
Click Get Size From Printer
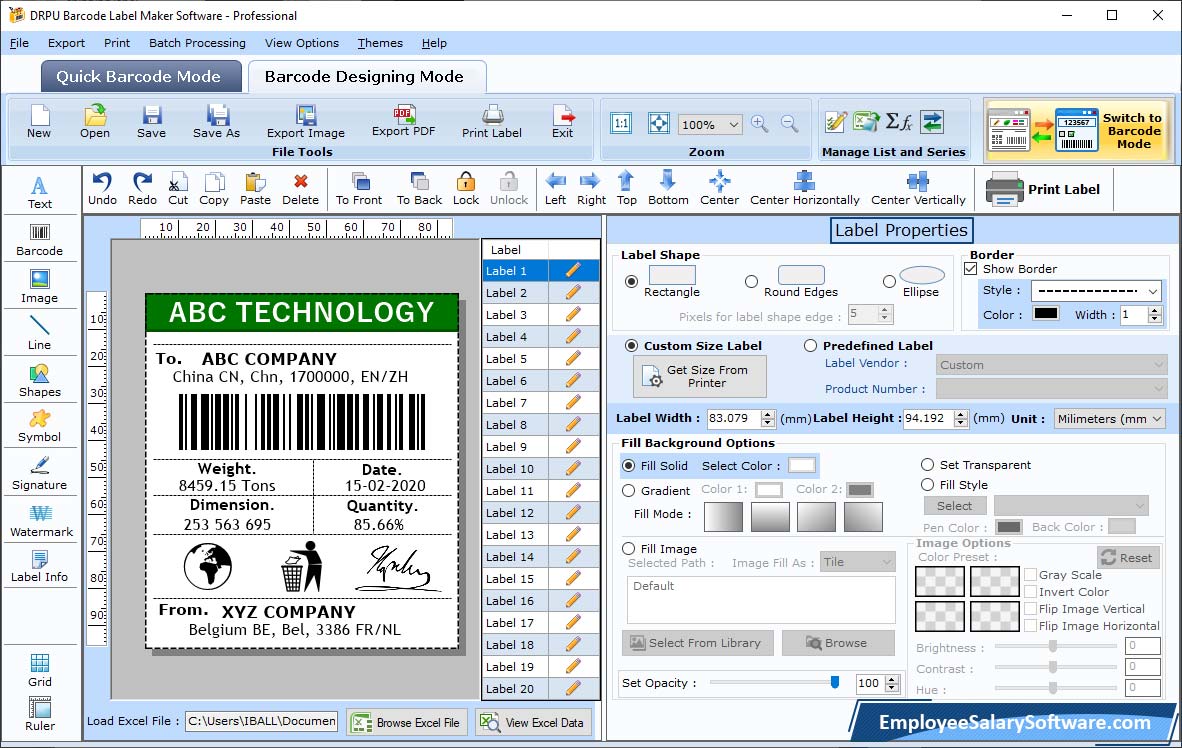700,376
